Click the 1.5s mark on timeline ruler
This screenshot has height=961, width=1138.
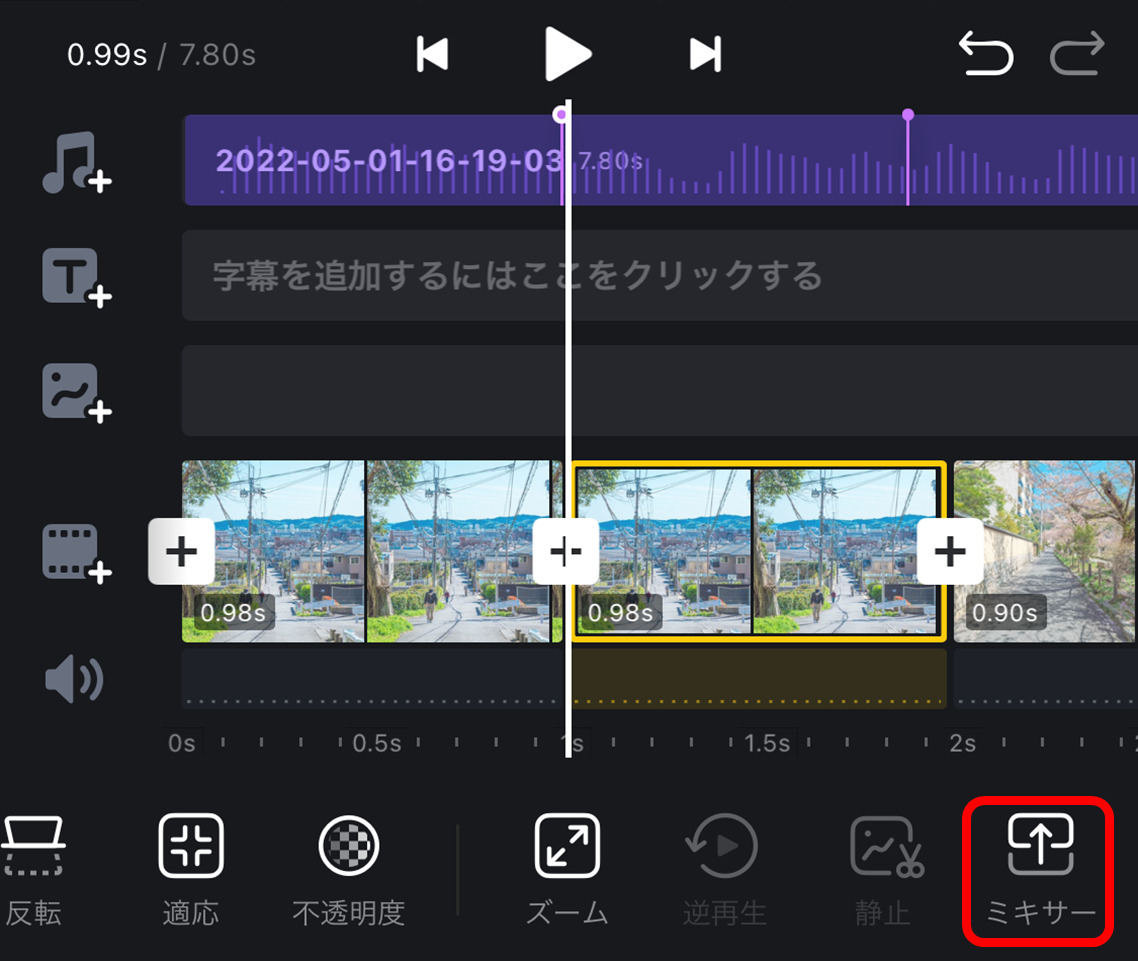(x=767, y=743)
